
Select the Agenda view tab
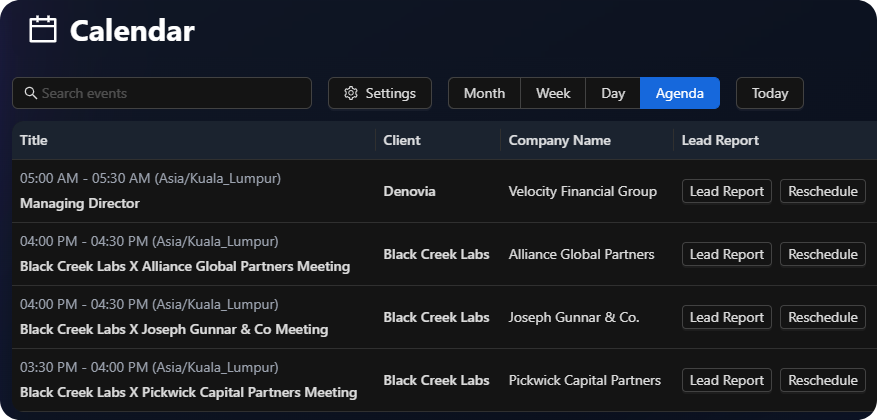point(680,93)
